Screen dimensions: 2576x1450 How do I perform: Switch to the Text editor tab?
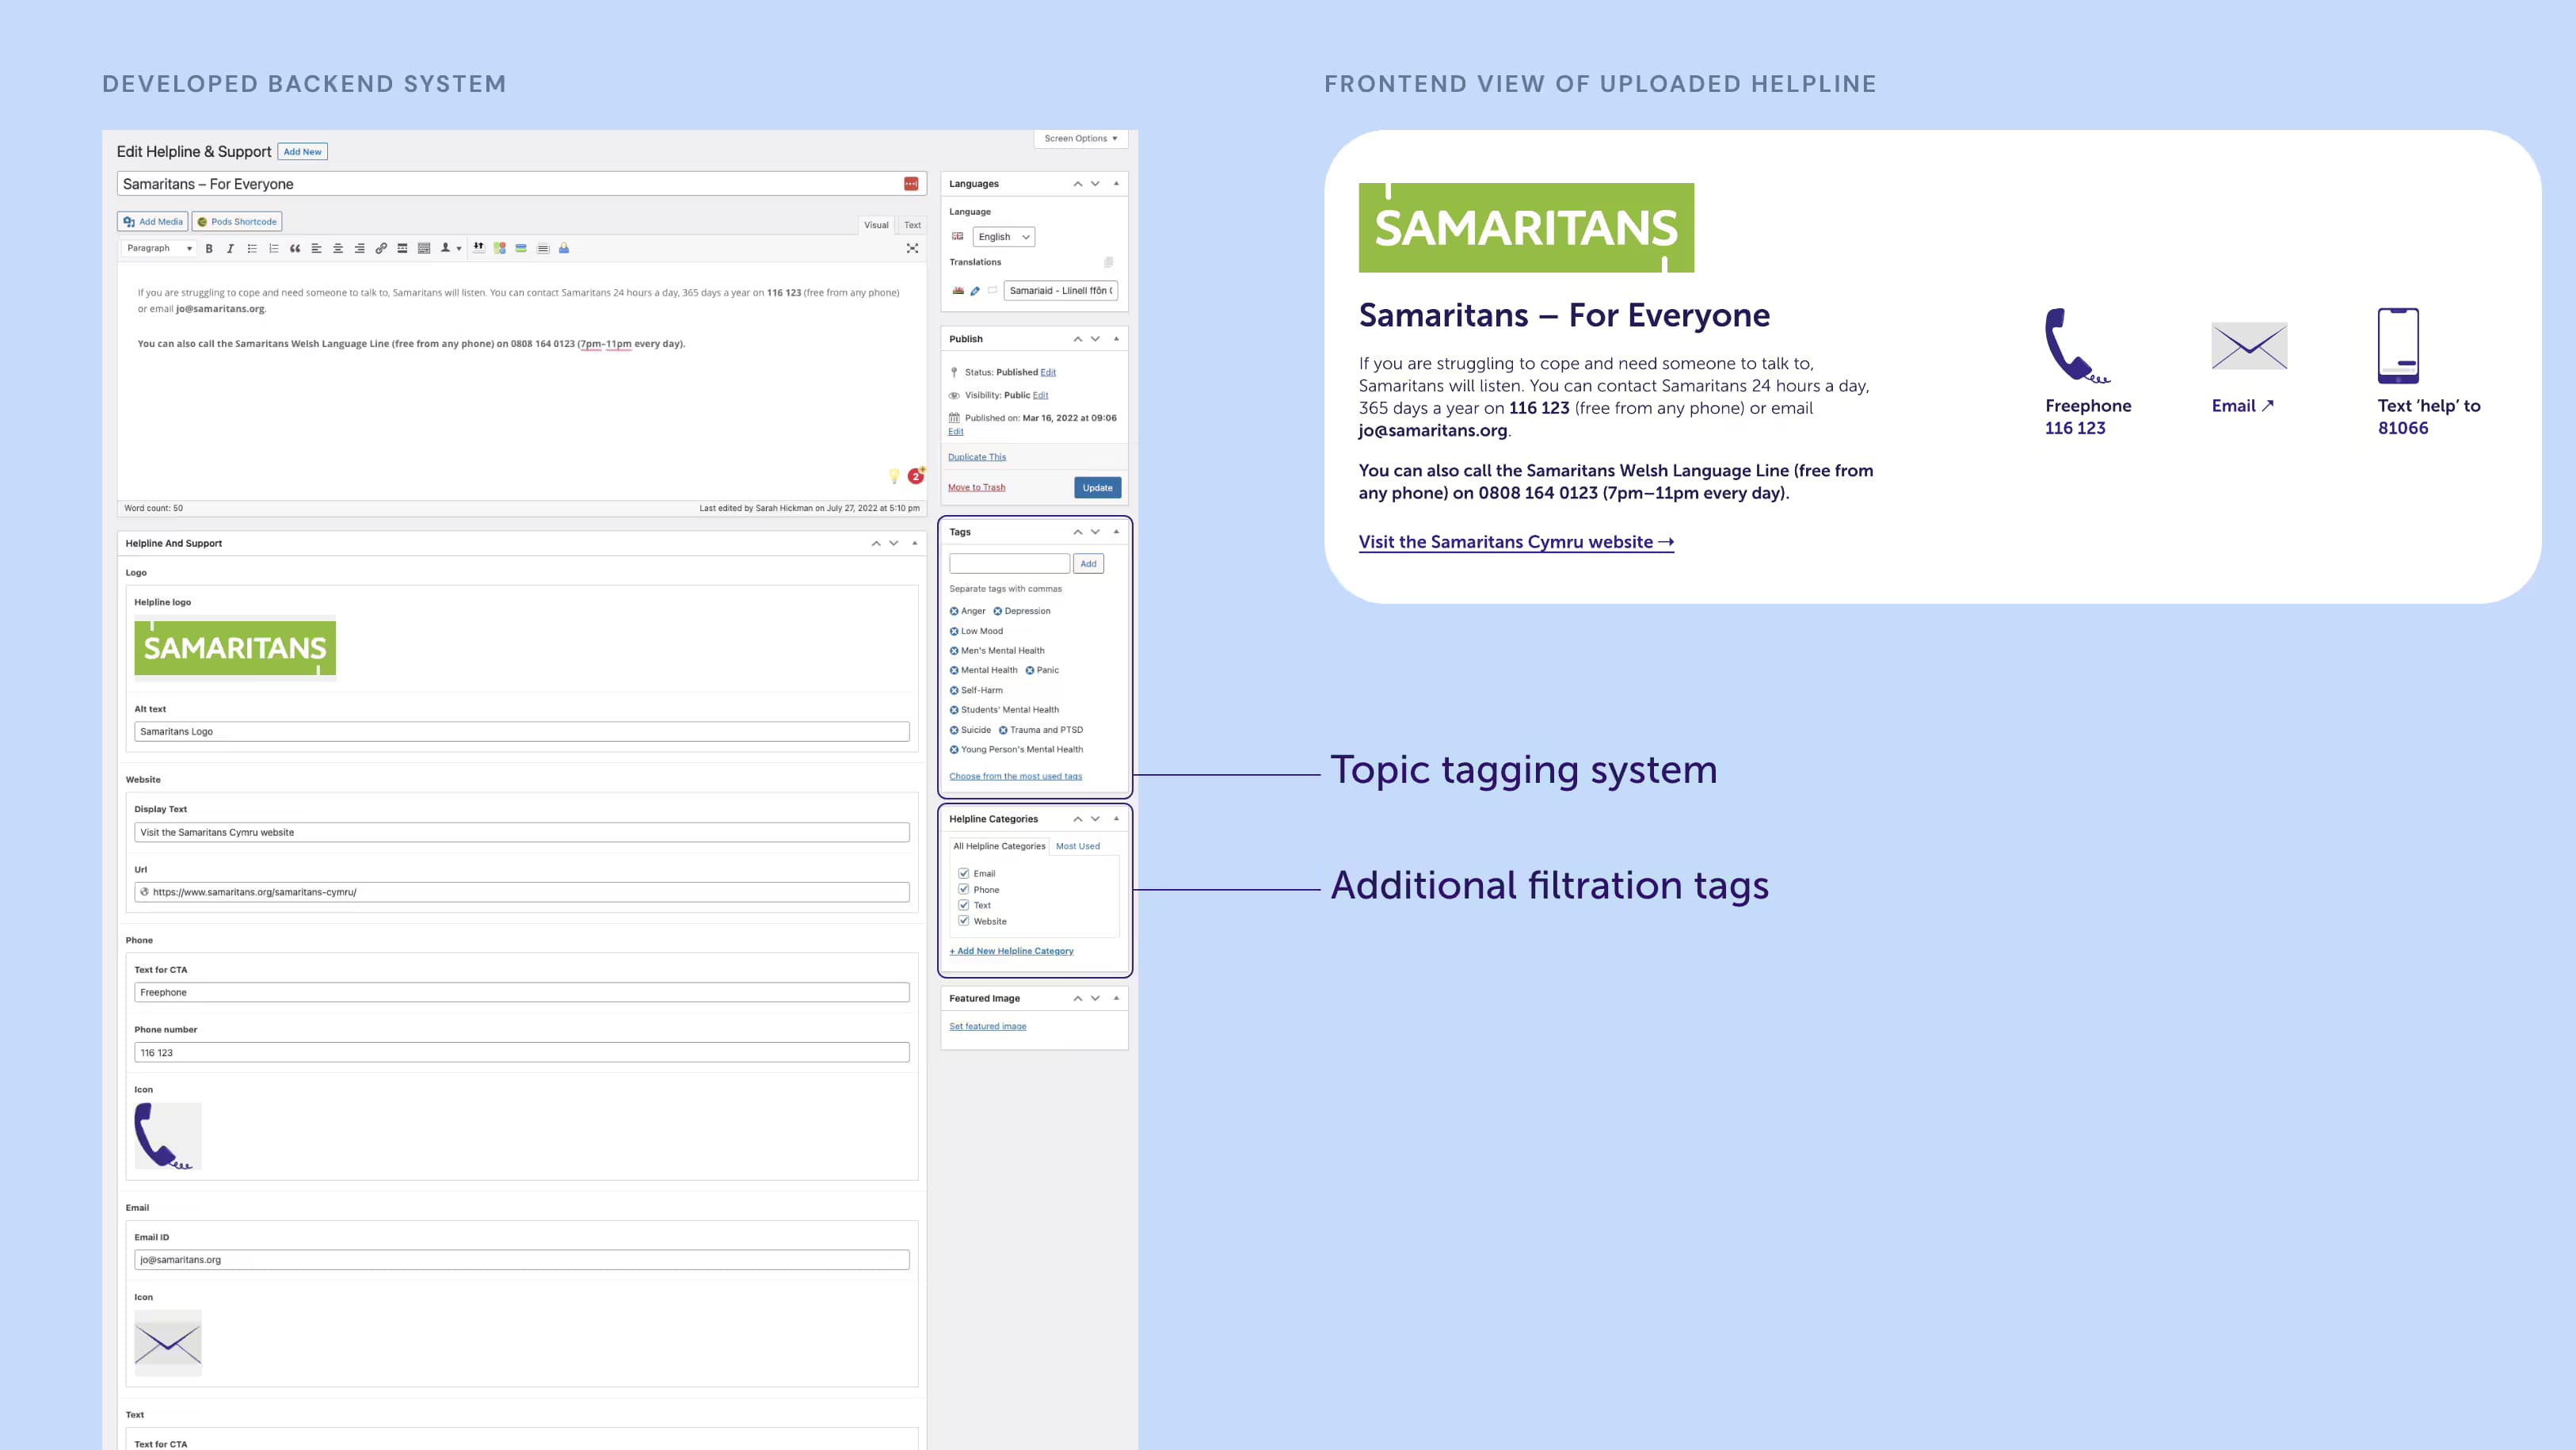912,225
